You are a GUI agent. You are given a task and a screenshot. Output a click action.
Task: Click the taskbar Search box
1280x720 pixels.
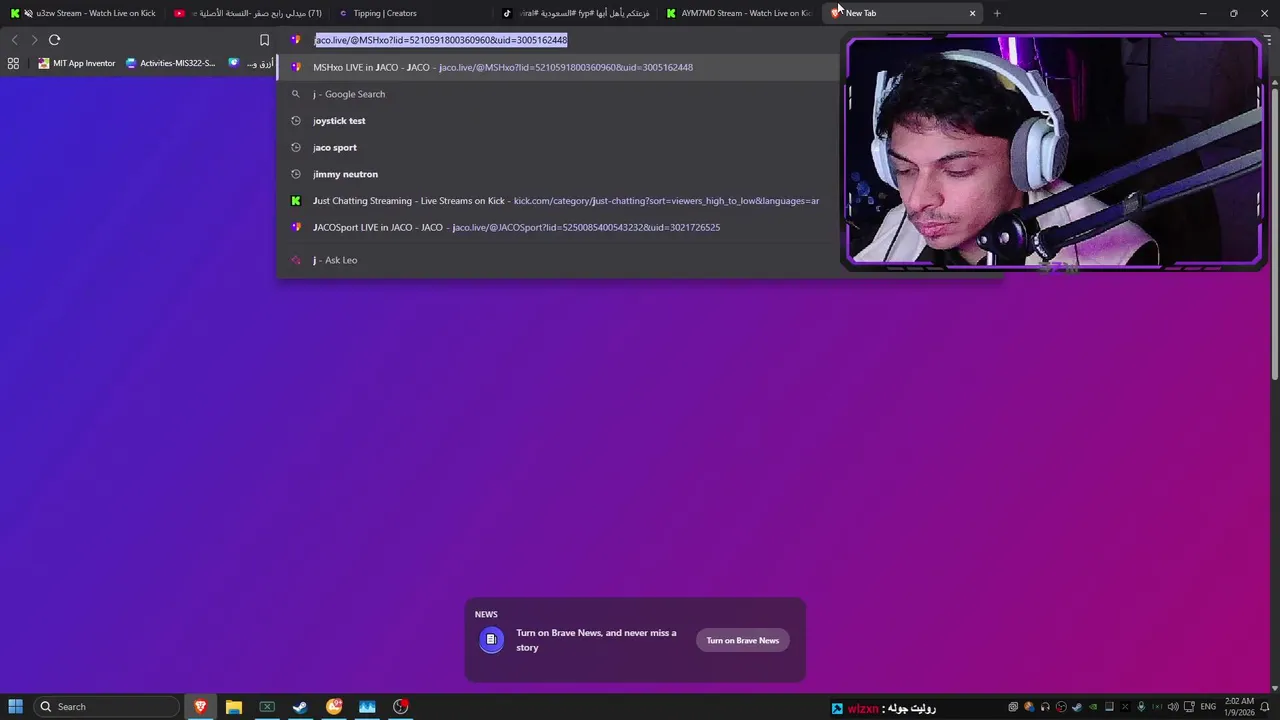click(x=105, y=707)
